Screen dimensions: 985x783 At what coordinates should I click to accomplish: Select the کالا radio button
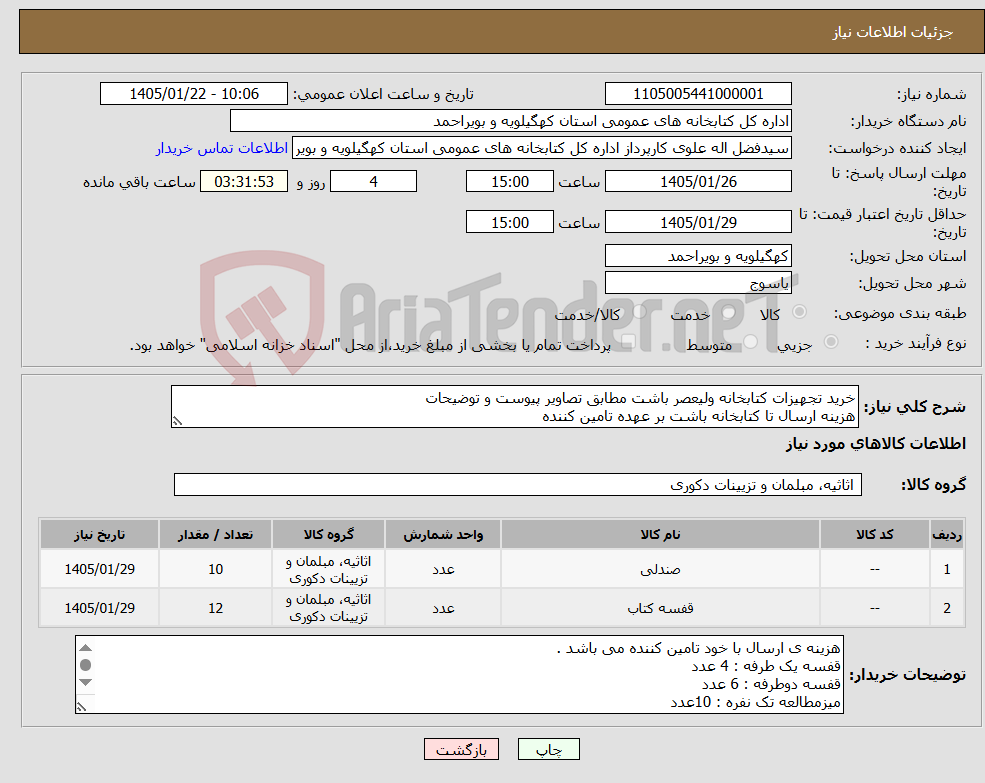(800, 312)
